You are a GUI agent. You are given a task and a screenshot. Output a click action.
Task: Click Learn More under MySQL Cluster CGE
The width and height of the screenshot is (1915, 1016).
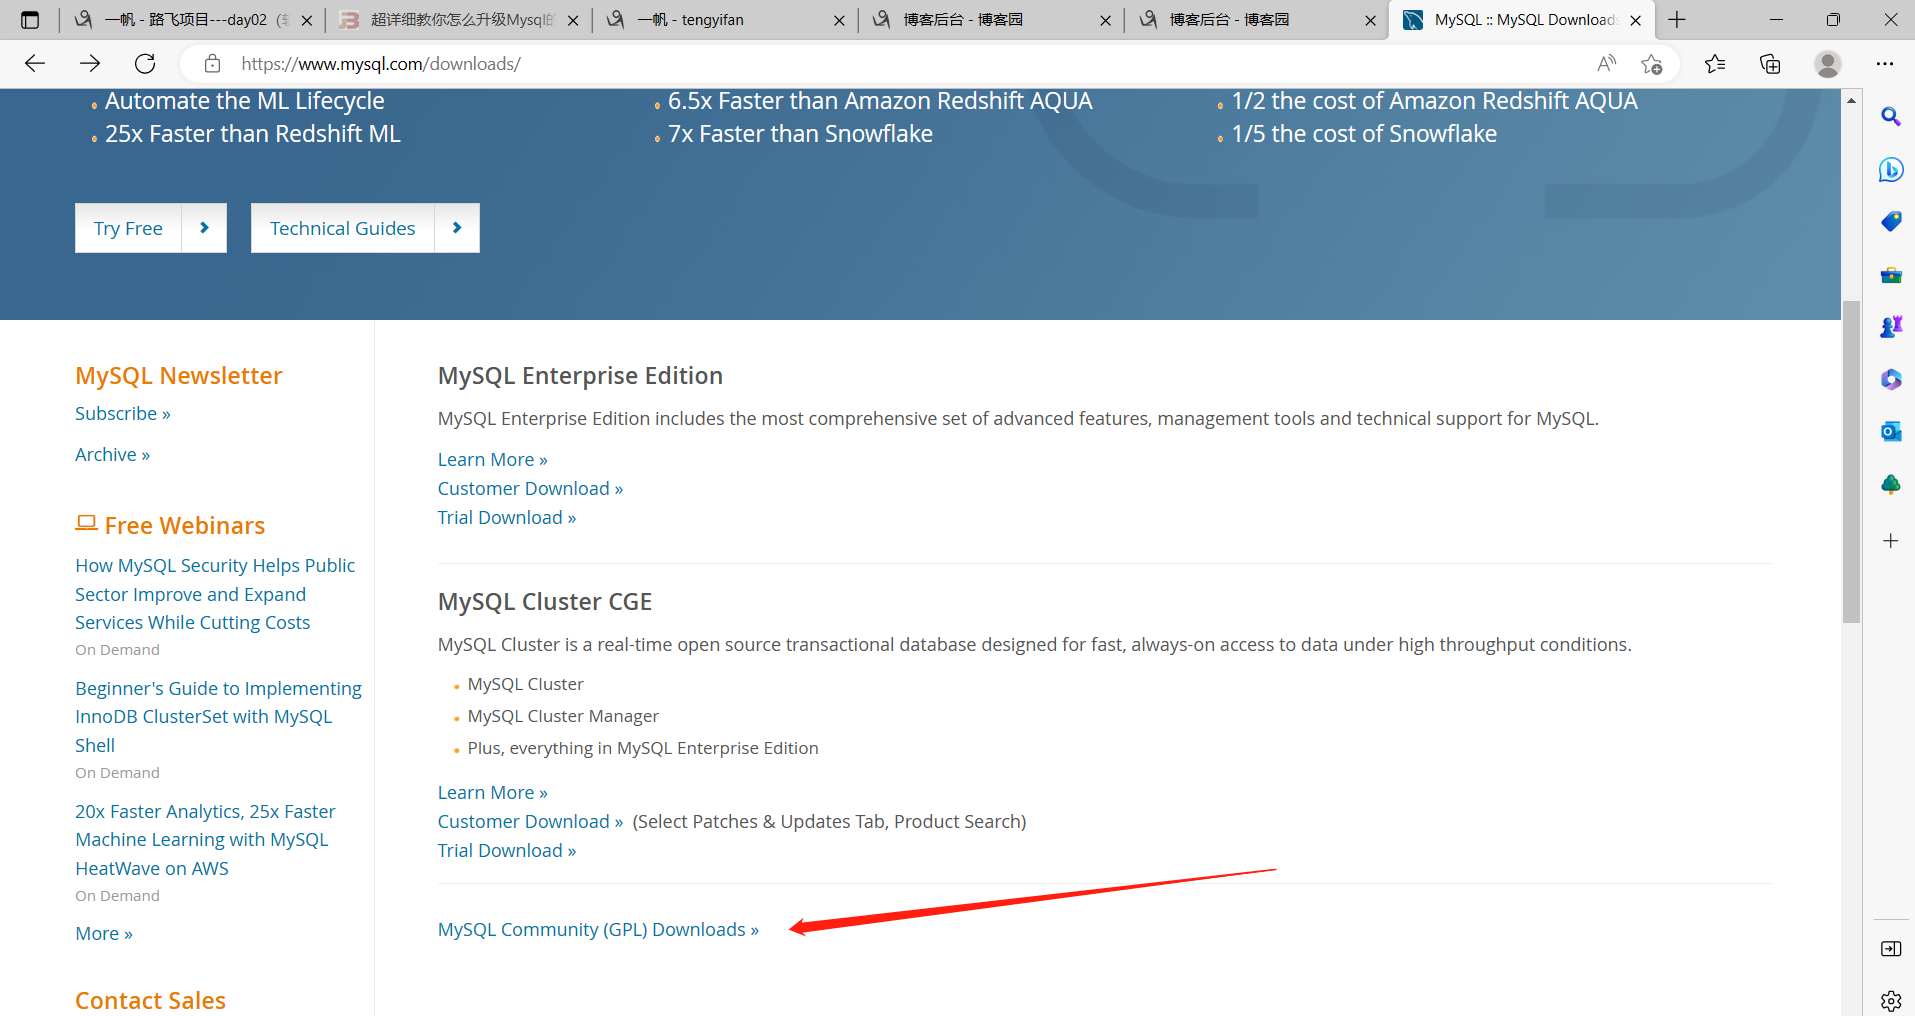pos(493,793)
